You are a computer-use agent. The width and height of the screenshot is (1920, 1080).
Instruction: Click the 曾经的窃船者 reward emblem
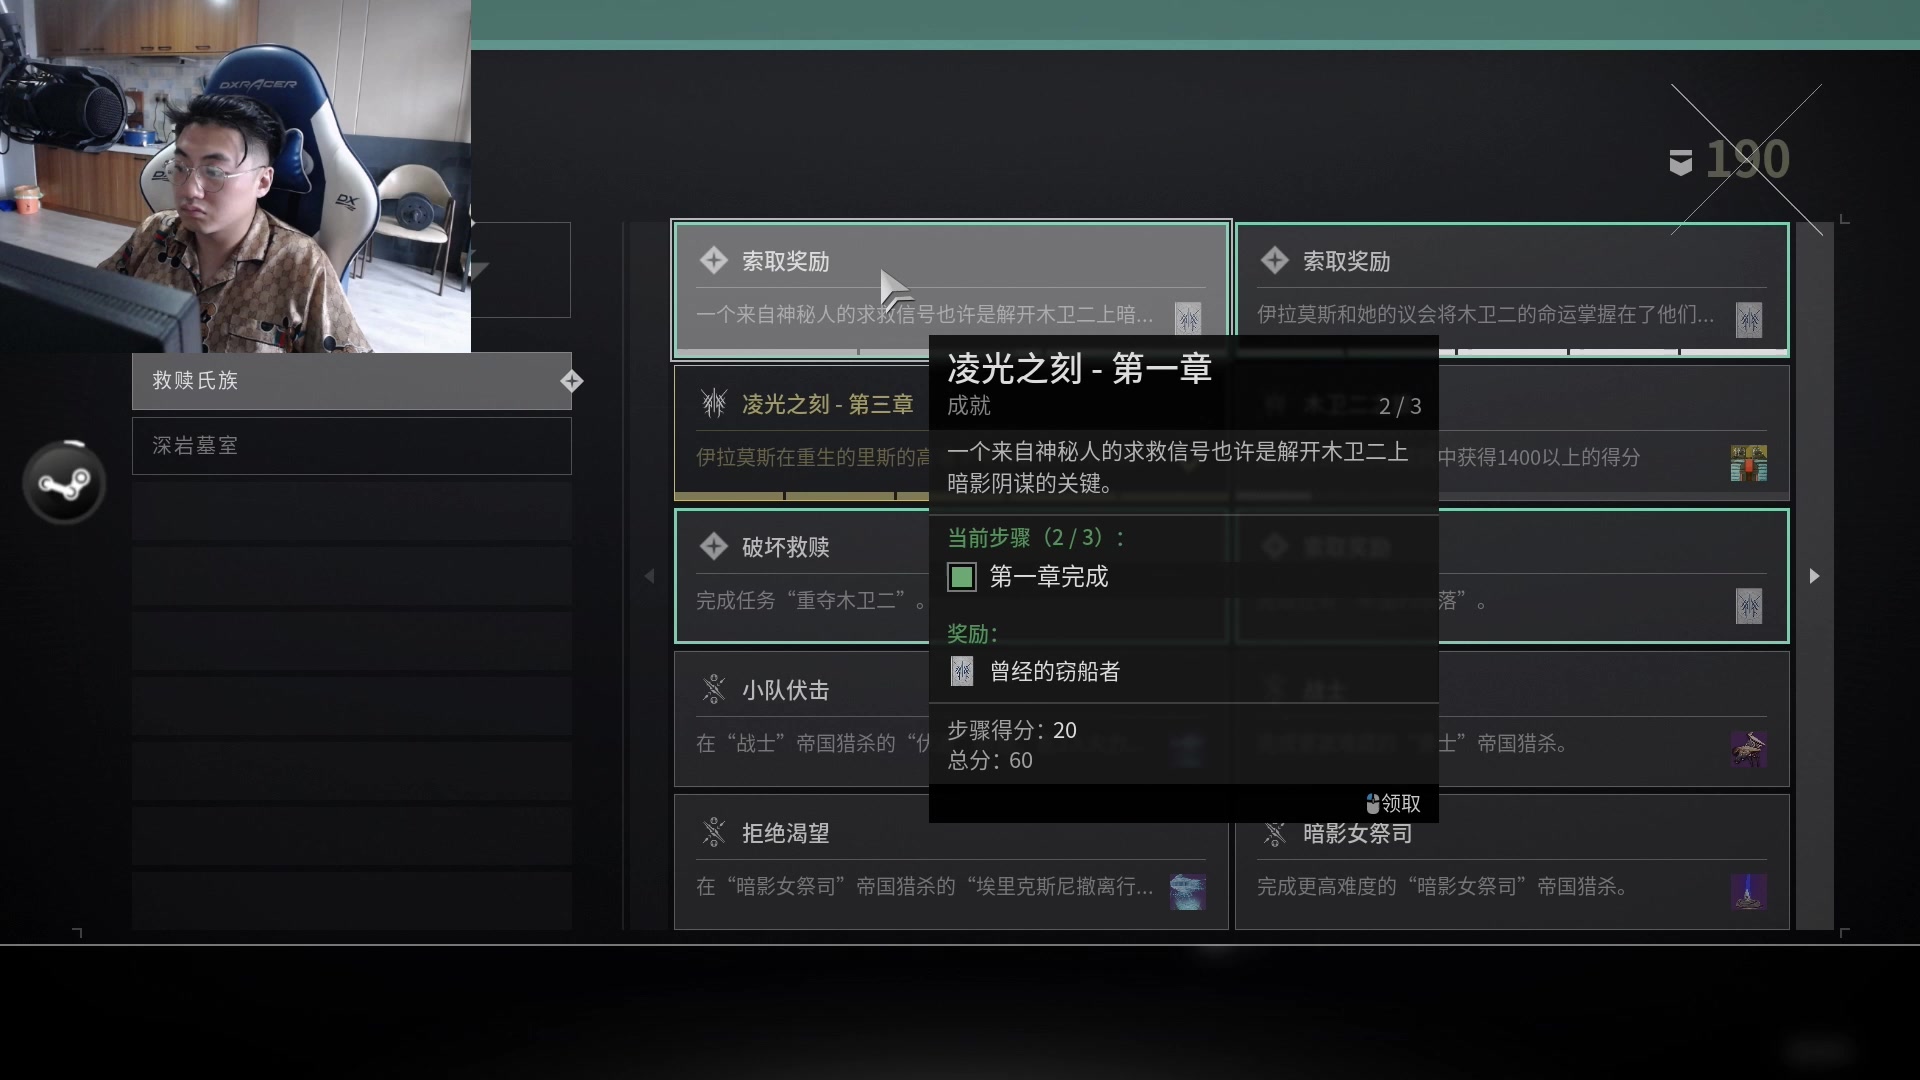pyautogui.click(x=962, y=671)
